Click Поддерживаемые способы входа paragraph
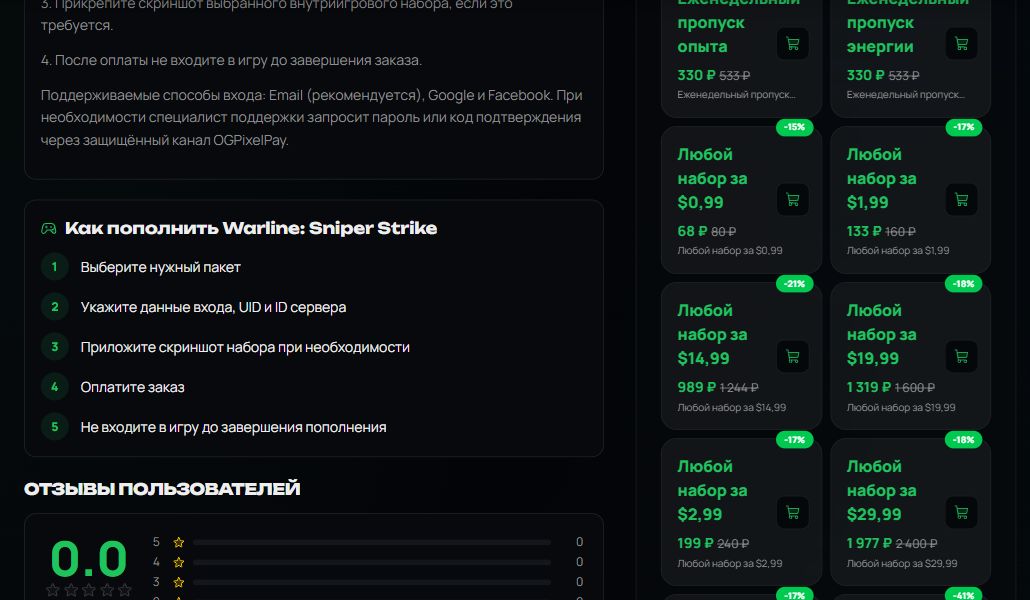Image resolution: width=1030 pixels, height=600 pixels. [311, 118]
